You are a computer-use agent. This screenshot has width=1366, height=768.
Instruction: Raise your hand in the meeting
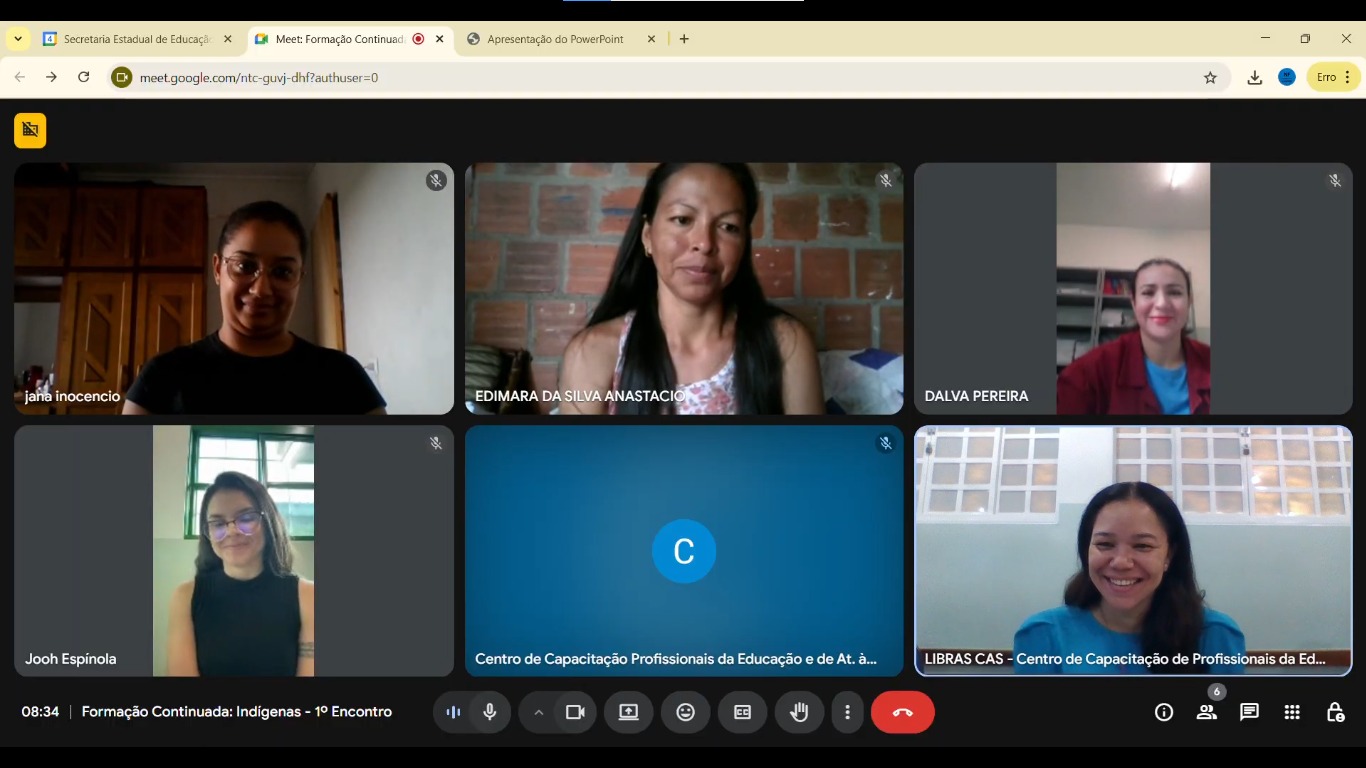tap(799, 712)
